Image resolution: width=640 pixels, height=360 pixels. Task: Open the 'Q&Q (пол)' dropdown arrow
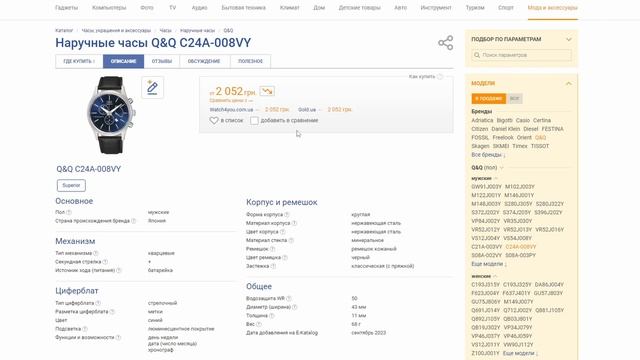[x=502, y=168]
